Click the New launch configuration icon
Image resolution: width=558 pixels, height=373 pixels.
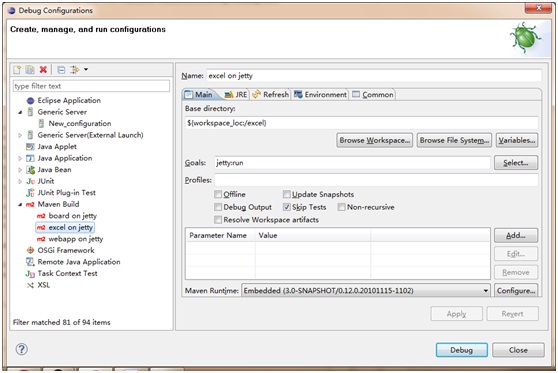point(17,69)
